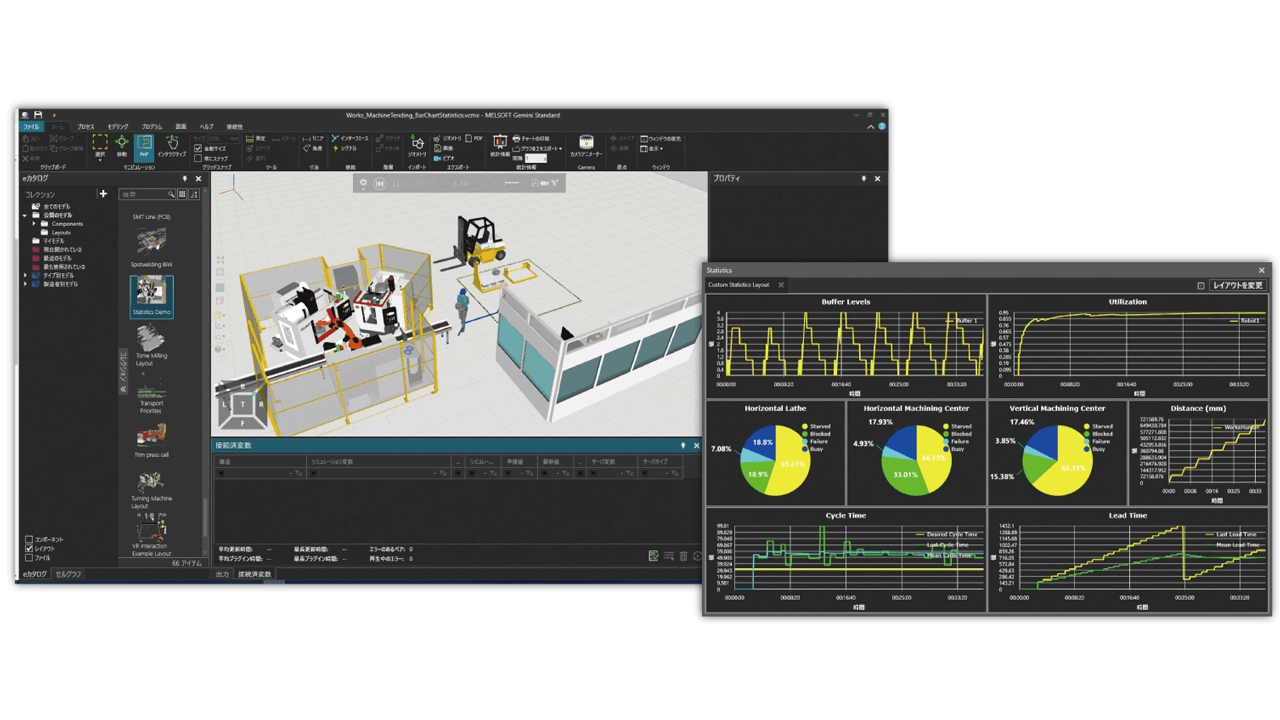Activate the 移動 (Move) manipulation tool
Screen dimensions: 1280x720
click(x=121, y=143)
